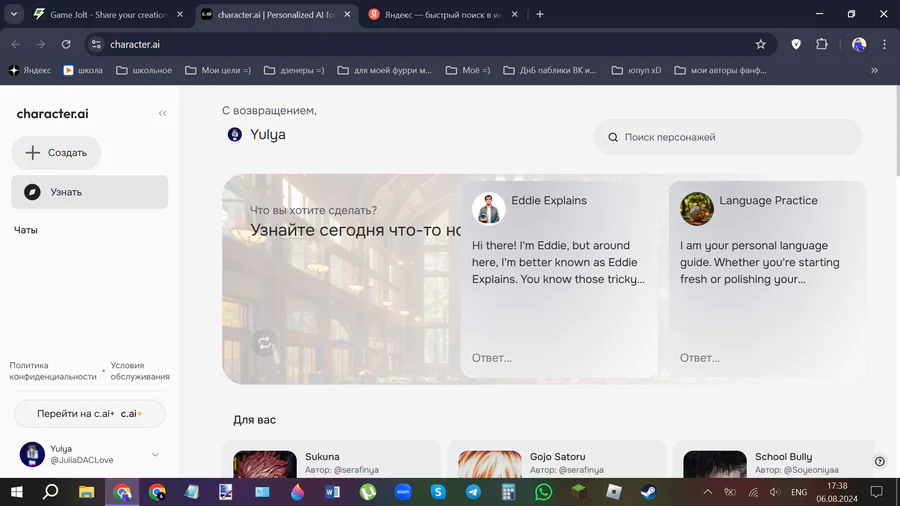900x506 pixels.
Task: Open the Extensions puzzle icon
Action: (x=822, y=44)
